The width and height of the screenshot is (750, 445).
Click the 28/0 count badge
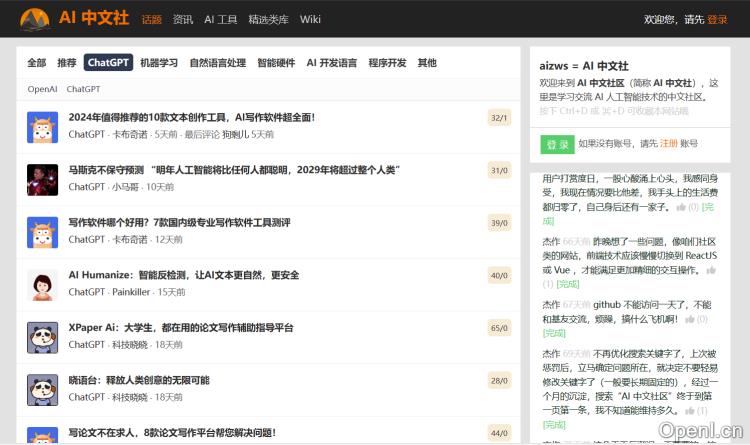point(499,381)
